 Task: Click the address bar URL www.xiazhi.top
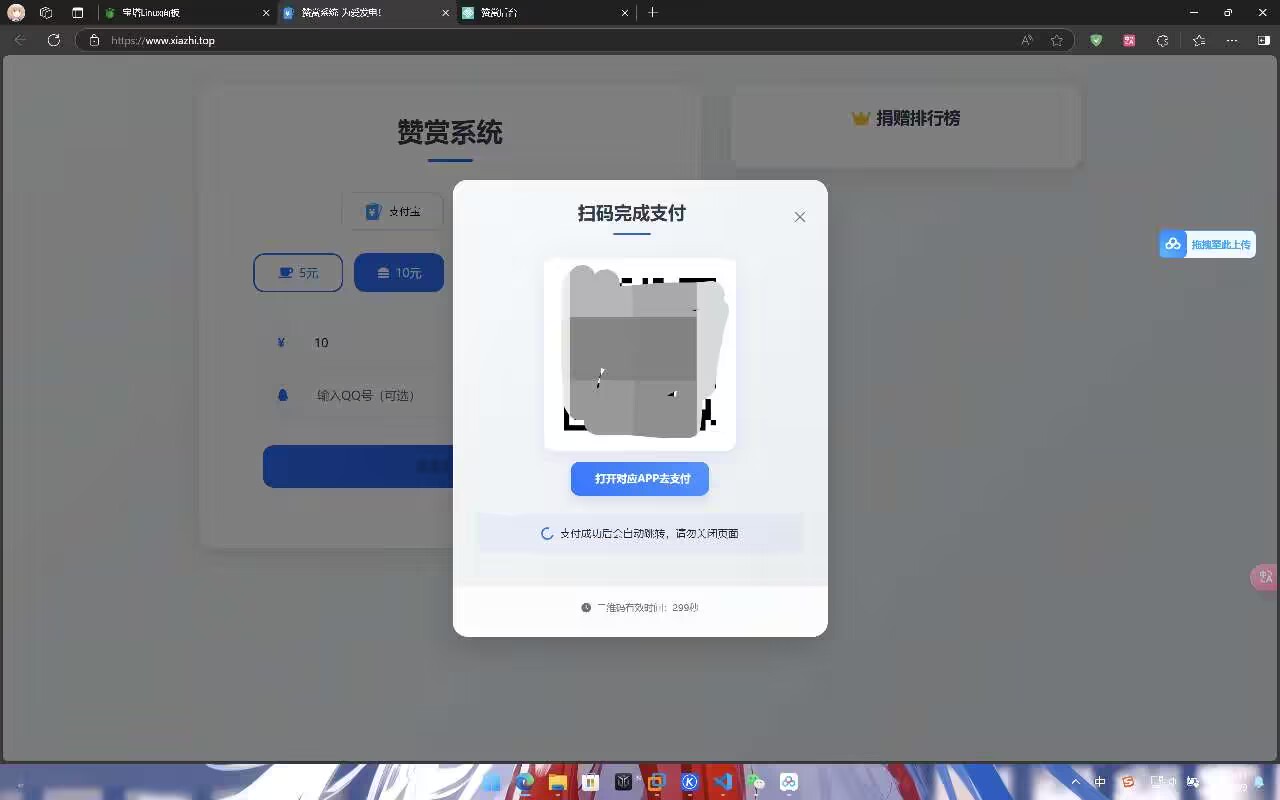coord(163,41)
